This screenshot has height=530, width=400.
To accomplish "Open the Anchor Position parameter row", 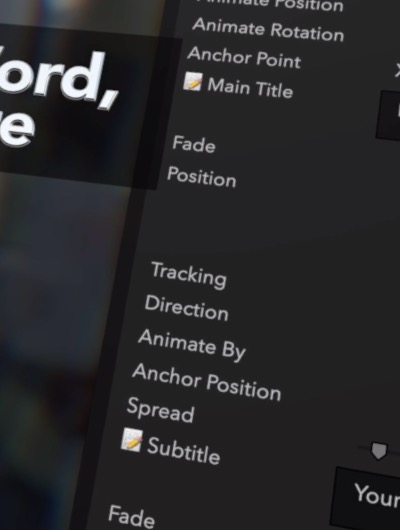I will (207, 382).
